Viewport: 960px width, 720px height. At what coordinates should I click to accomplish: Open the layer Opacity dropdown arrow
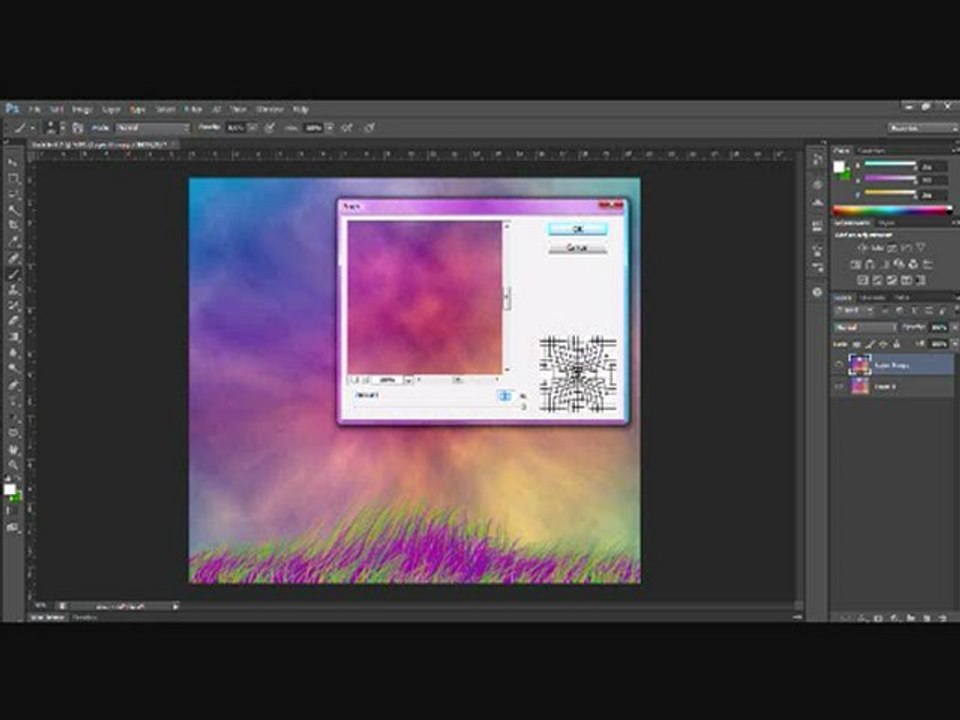pos(954,328)
